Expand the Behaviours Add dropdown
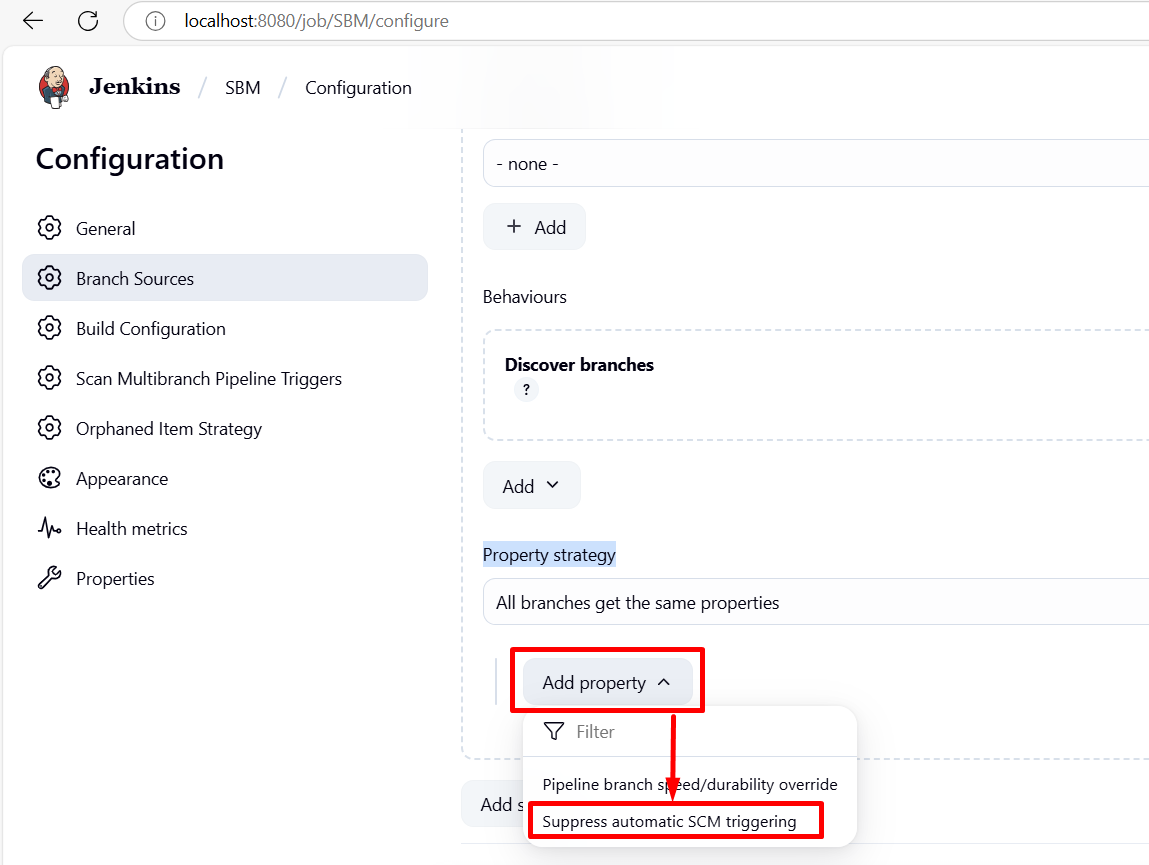This screenshot has width=1149, height=865. (x=531, y=486)
